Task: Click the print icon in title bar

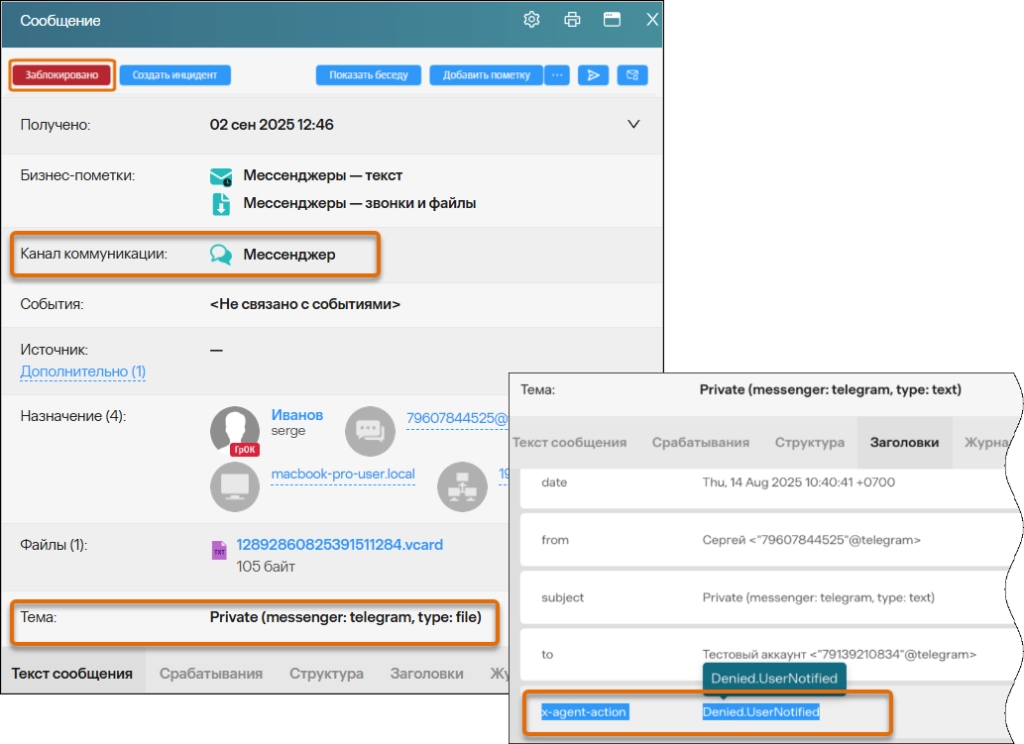Action: (x=572, y=20)
